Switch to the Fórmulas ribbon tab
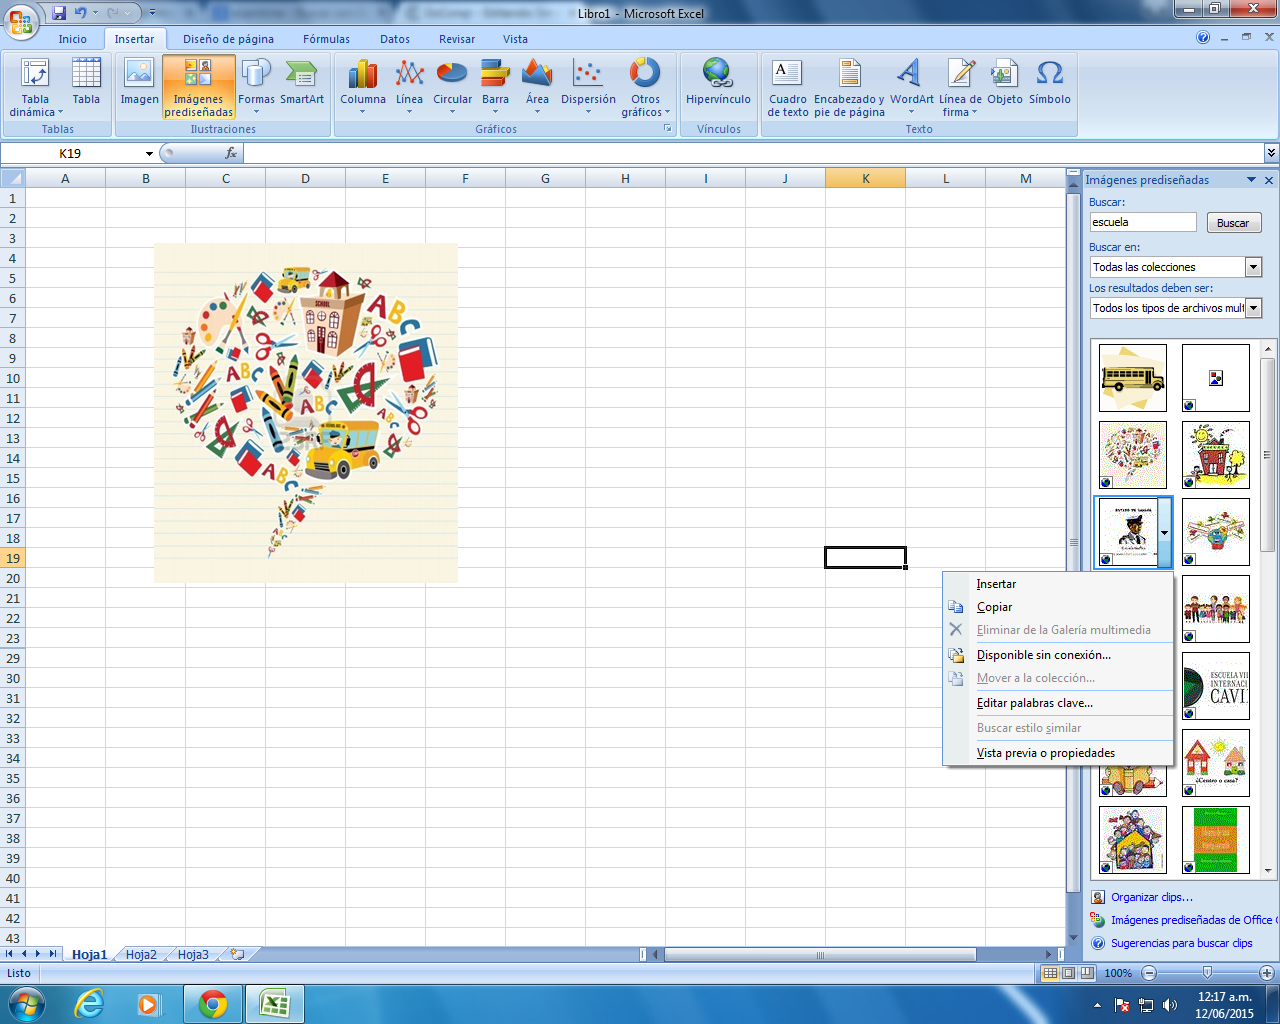 pyautogui.click(x=326, y=39)
